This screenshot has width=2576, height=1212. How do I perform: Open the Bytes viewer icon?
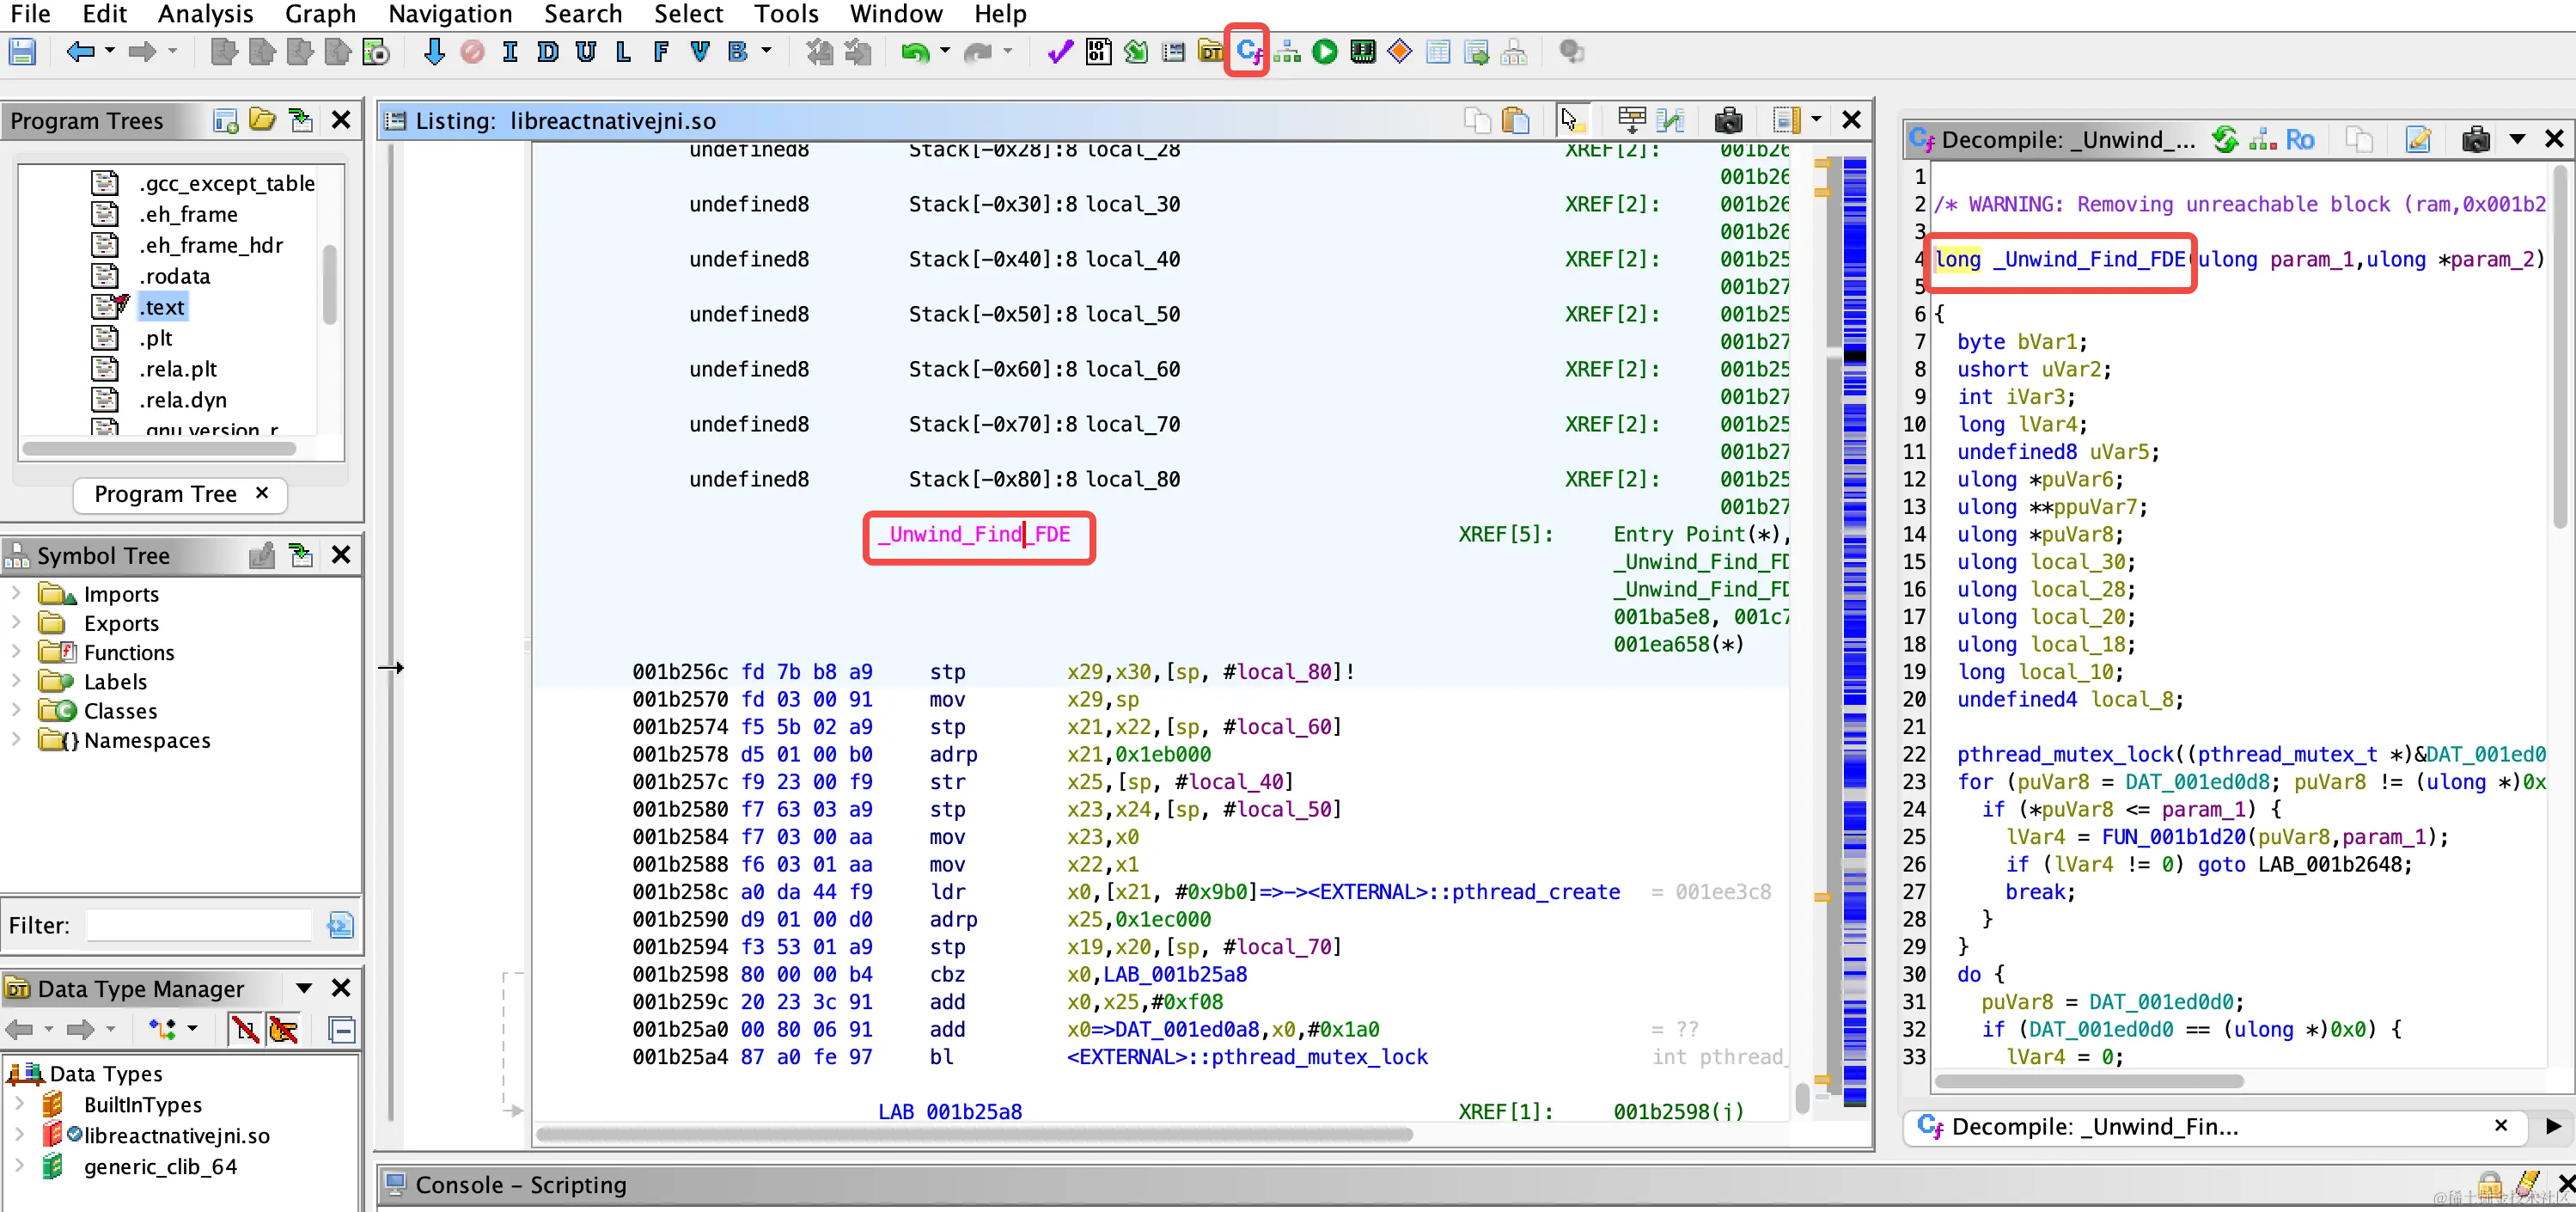click(1098, 52)
